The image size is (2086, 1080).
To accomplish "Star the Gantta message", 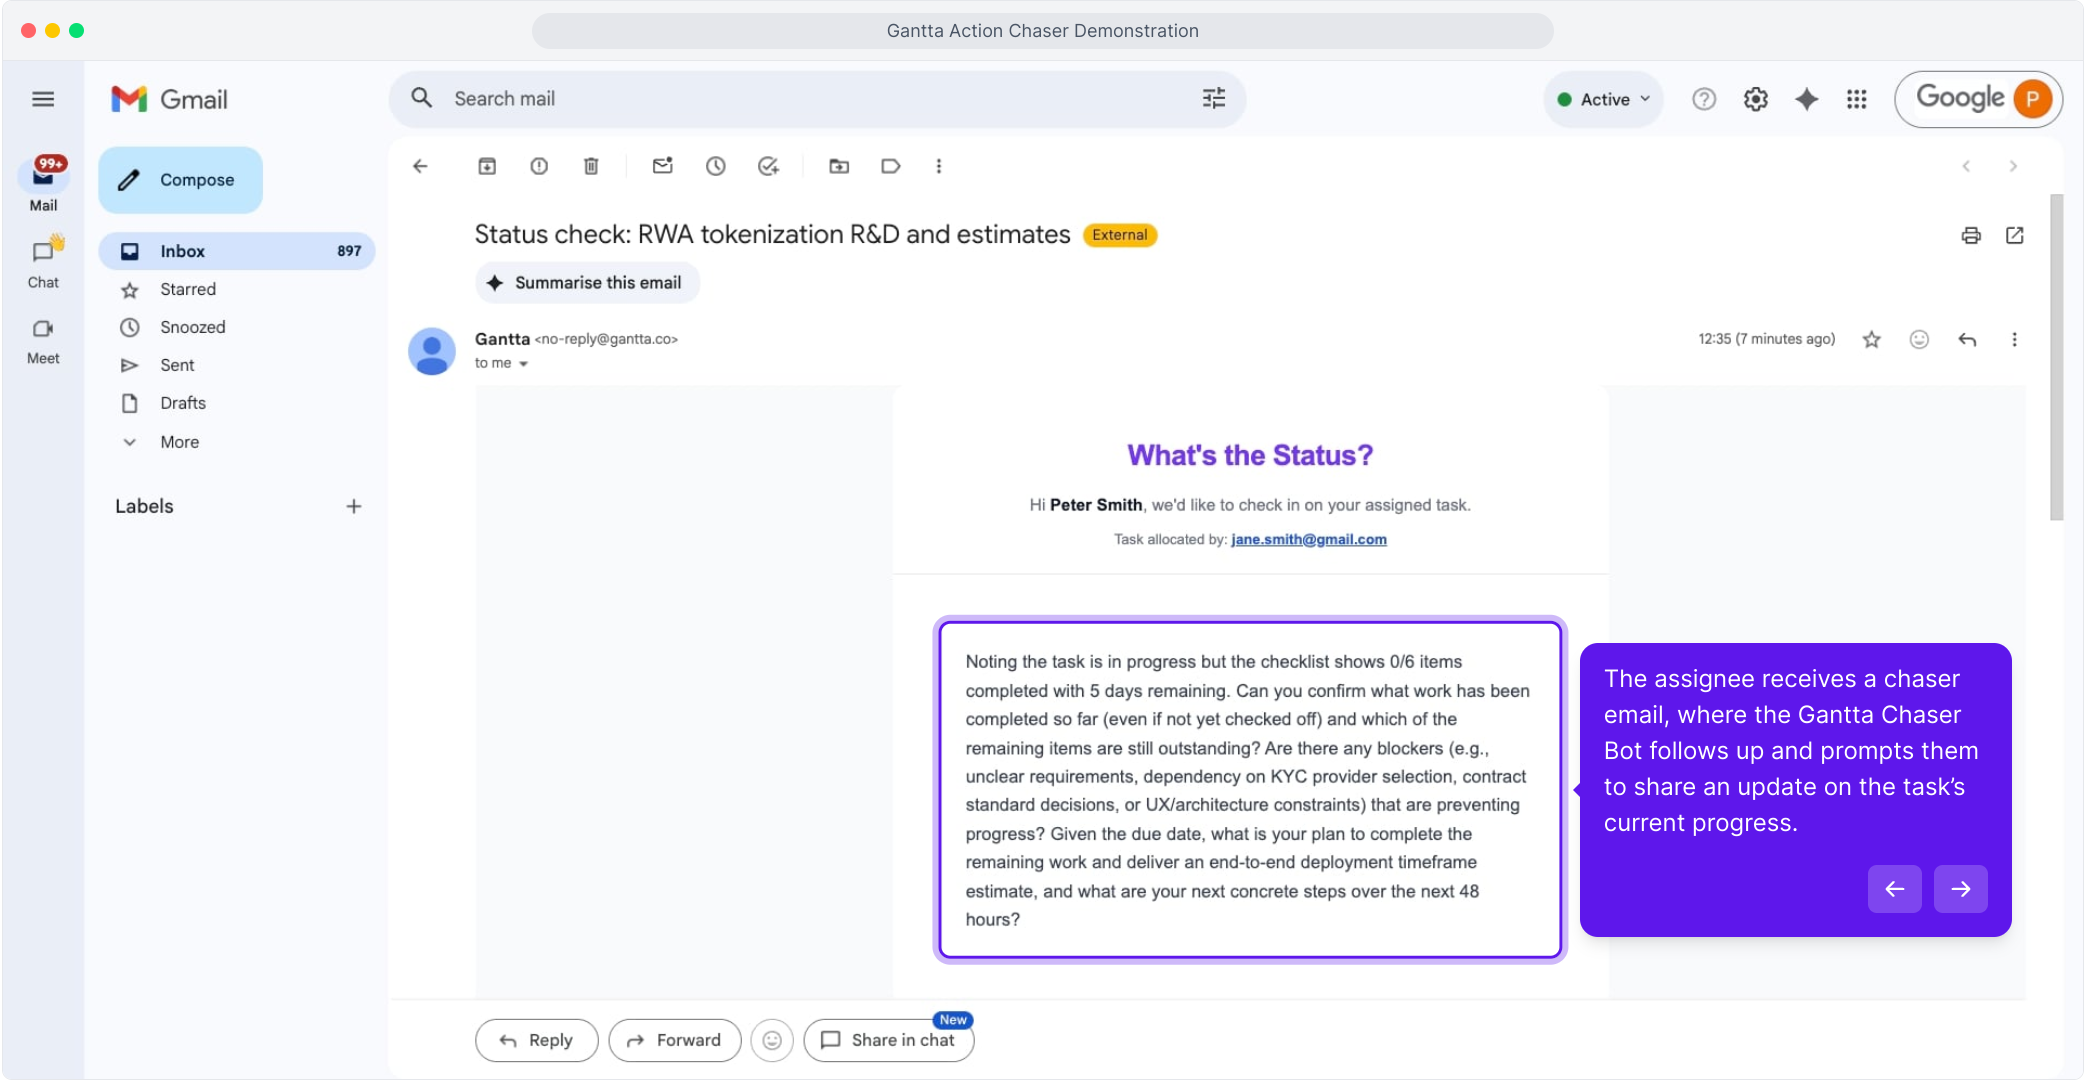I will pos(1872,340).
